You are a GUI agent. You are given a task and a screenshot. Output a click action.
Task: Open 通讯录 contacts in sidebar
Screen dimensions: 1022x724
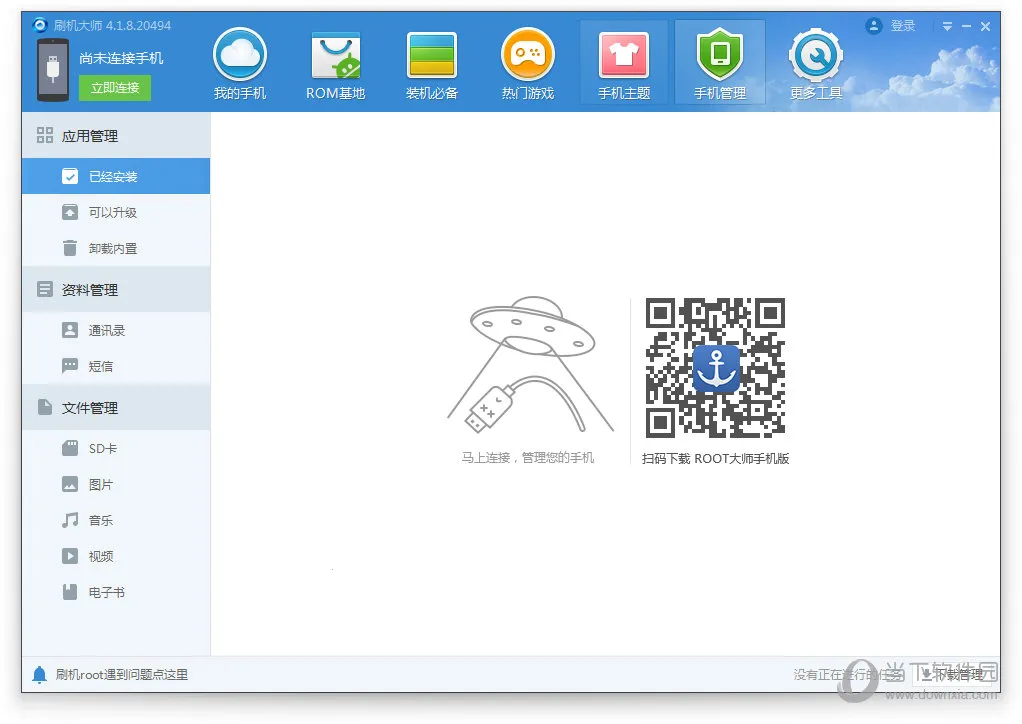106,330
